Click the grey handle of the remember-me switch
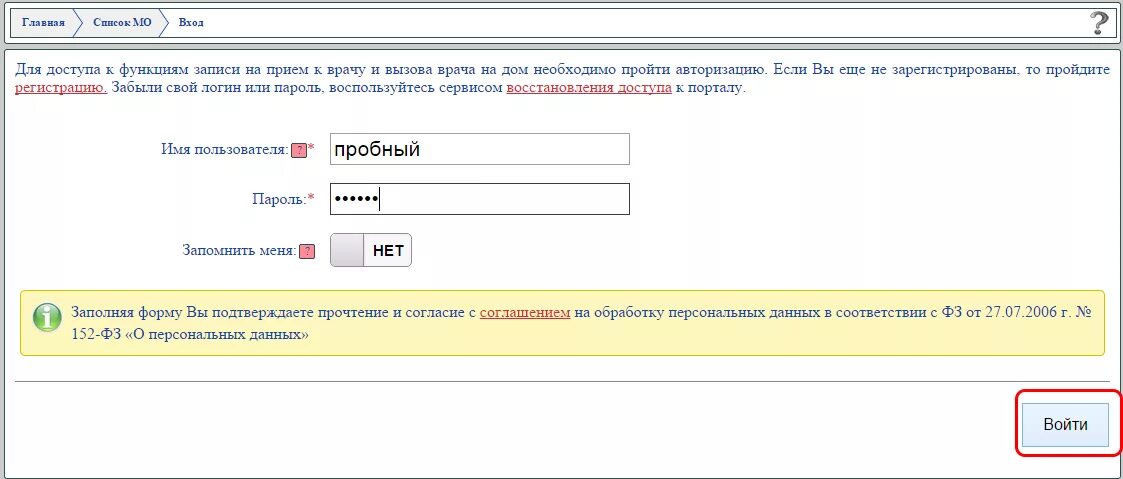Screen dimensions: 1123x479 [347, 251]
